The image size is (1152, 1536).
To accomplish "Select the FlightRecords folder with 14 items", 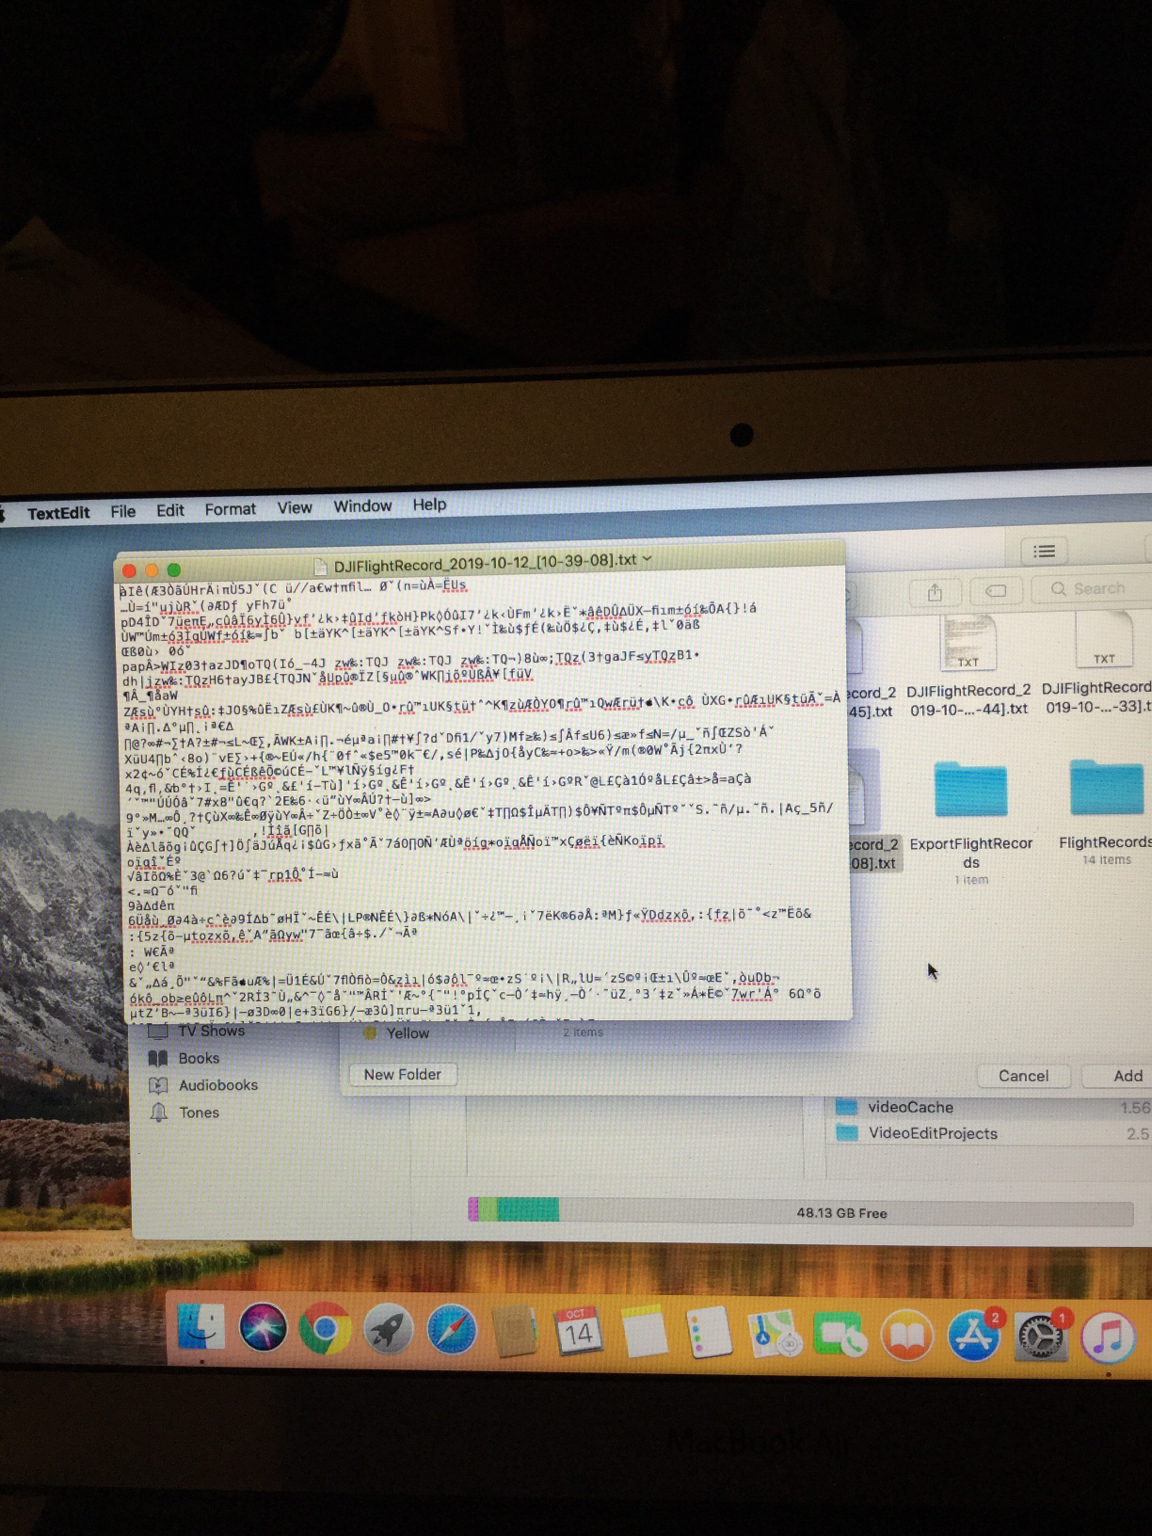I will coord(1106,812).
